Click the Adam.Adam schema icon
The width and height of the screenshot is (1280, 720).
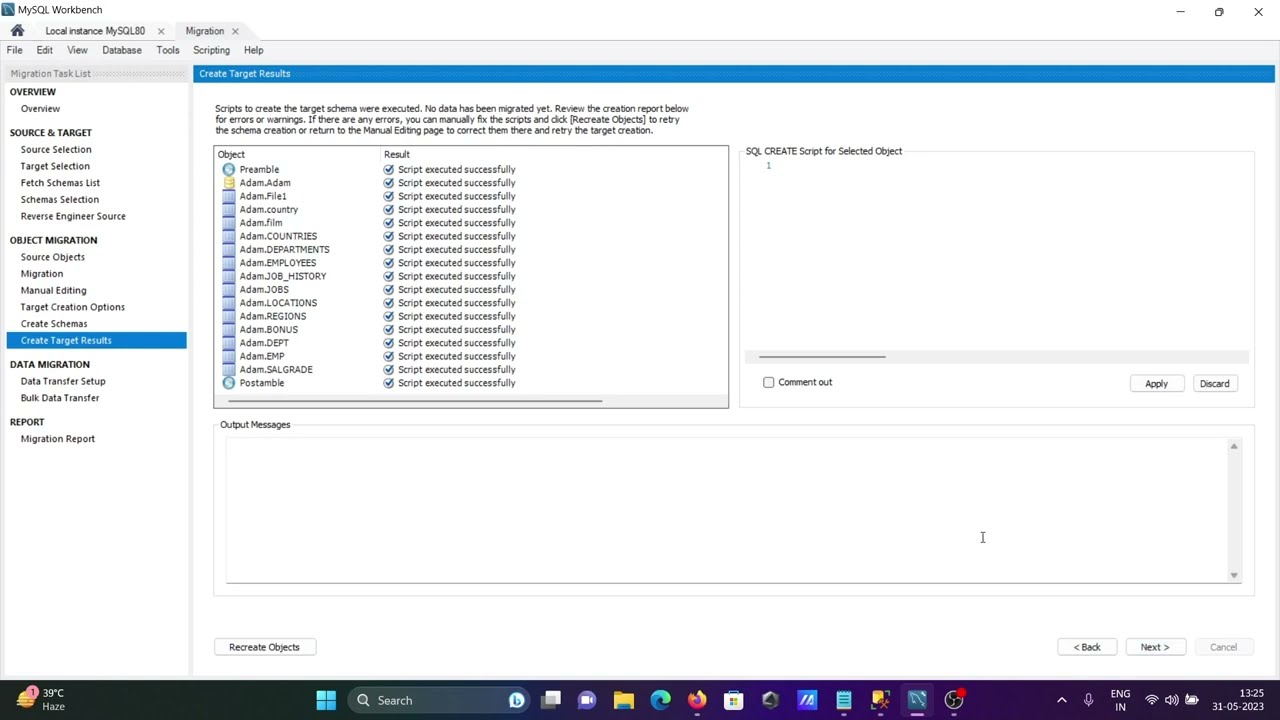coord(229,183)
